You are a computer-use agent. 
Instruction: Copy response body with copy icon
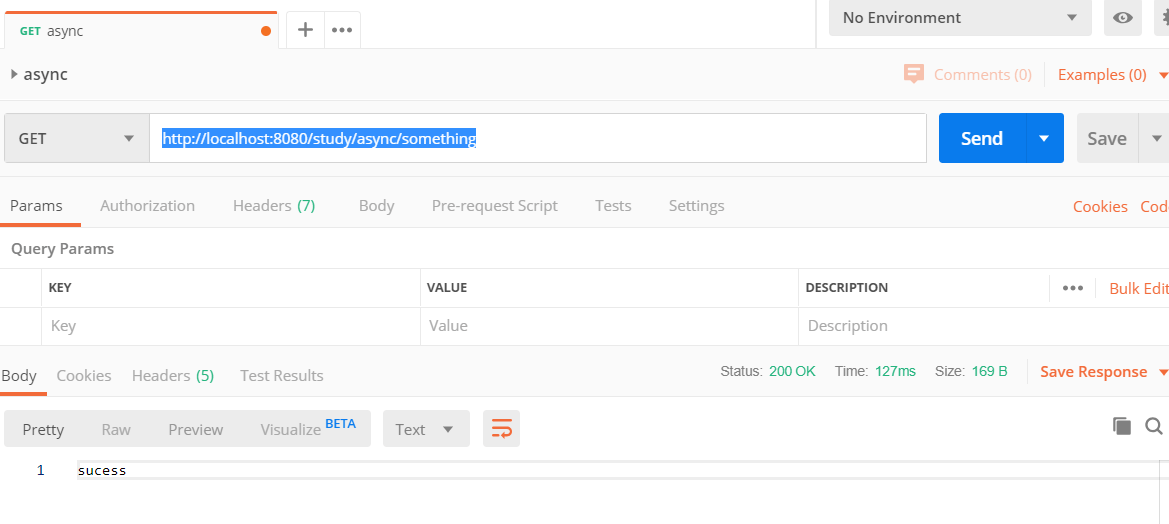point(1121,426)
